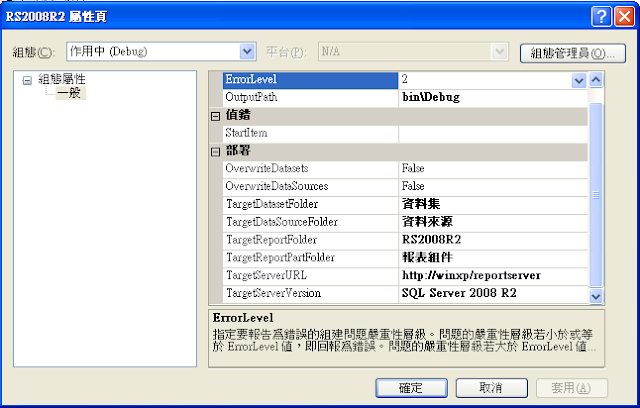Screen dimensions: 640x408
Task: Select the OutputPath property name
Action: [x=251, y=97]
